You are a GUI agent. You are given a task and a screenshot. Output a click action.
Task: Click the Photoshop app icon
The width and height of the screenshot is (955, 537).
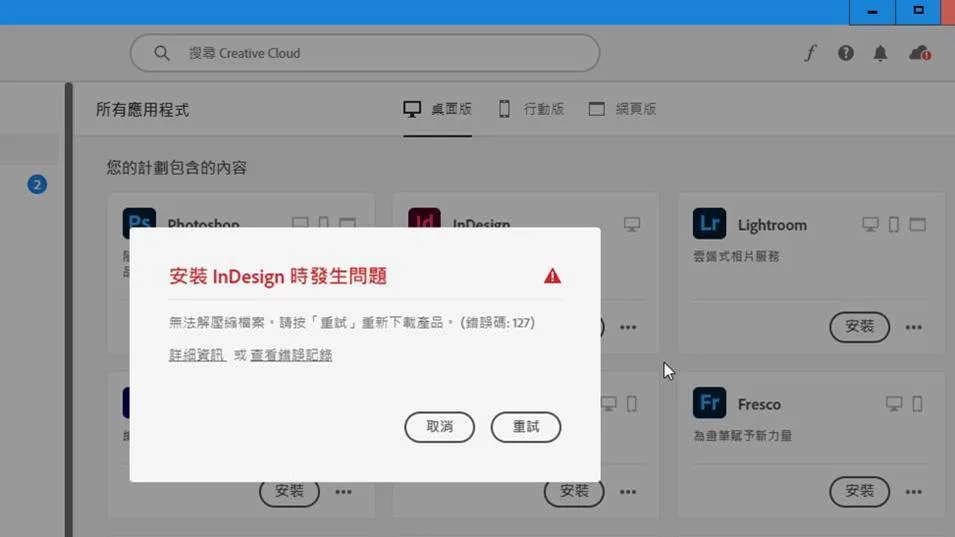(139, 217)
